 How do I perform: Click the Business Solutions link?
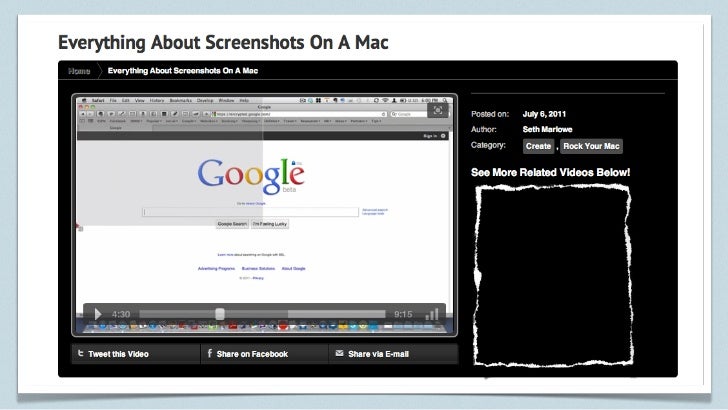(x=258, y=268)
